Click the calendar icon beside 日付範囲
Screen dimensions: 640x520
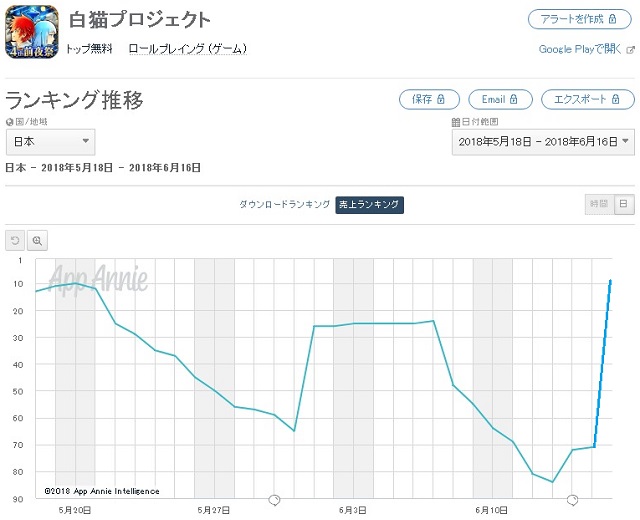[455, 122]
